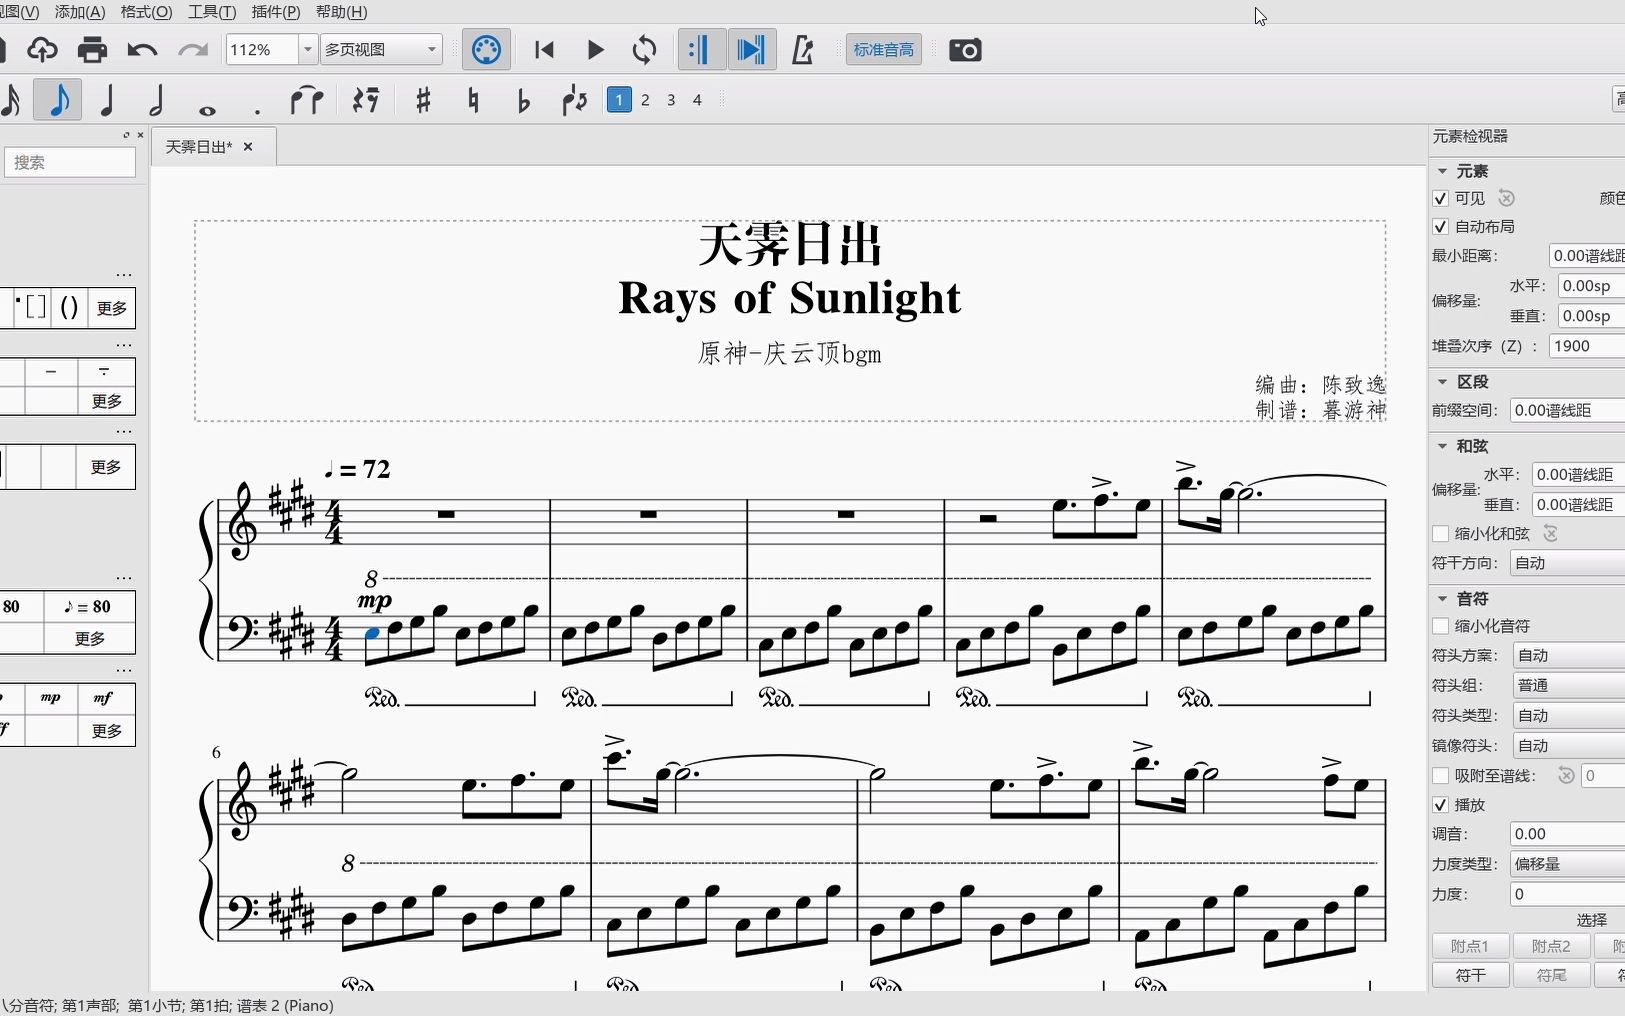Open the 工具(T) menu
Screen dimensions: 1625x1016
pos(212,12)
